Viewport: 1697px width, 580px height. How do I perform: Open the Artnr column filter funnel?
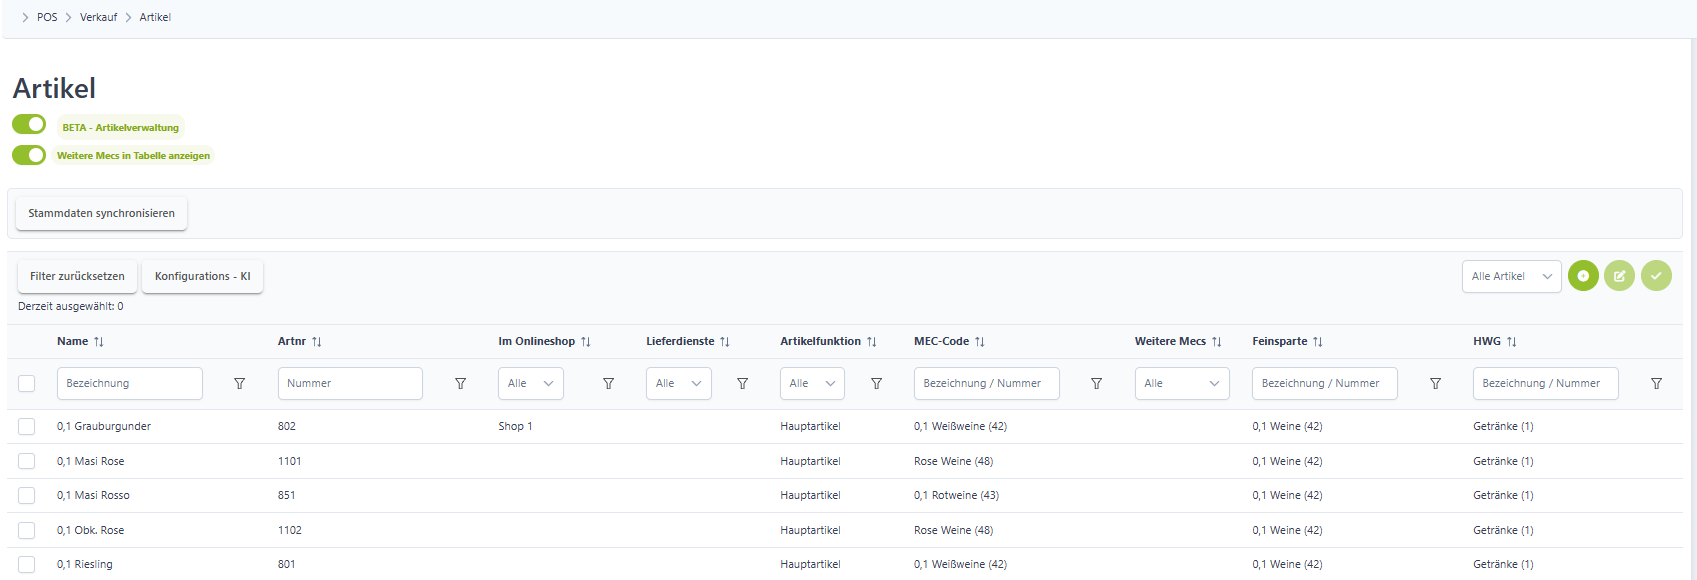pyautogui.click(x=460, y=384)
